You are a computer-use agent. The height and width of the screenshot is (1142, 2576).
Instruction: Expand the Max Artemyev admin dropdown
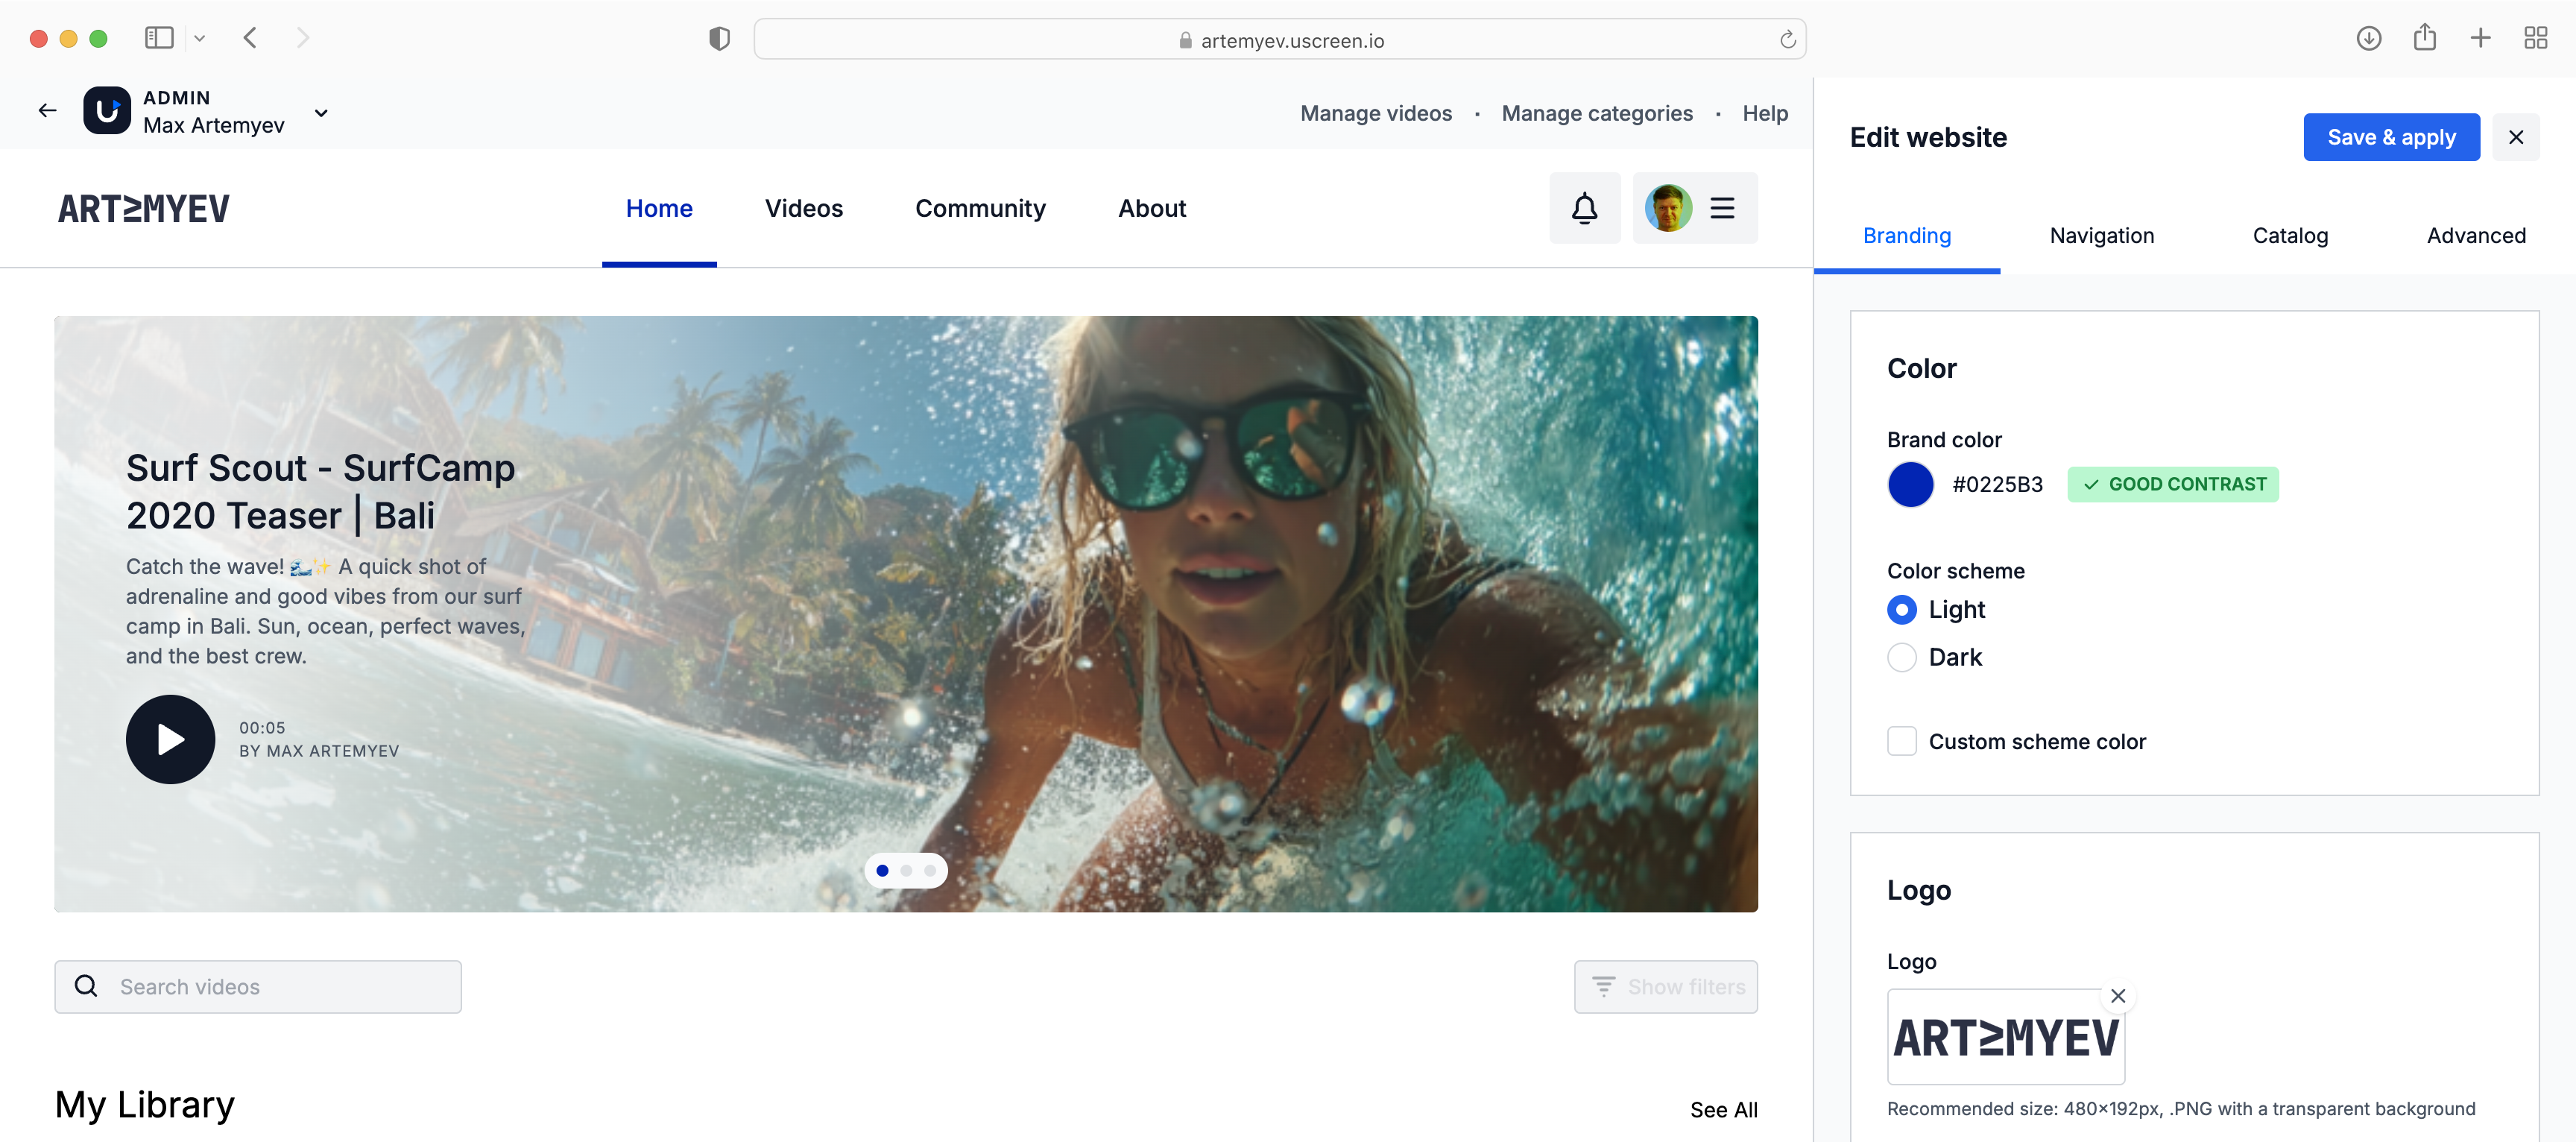321,113
